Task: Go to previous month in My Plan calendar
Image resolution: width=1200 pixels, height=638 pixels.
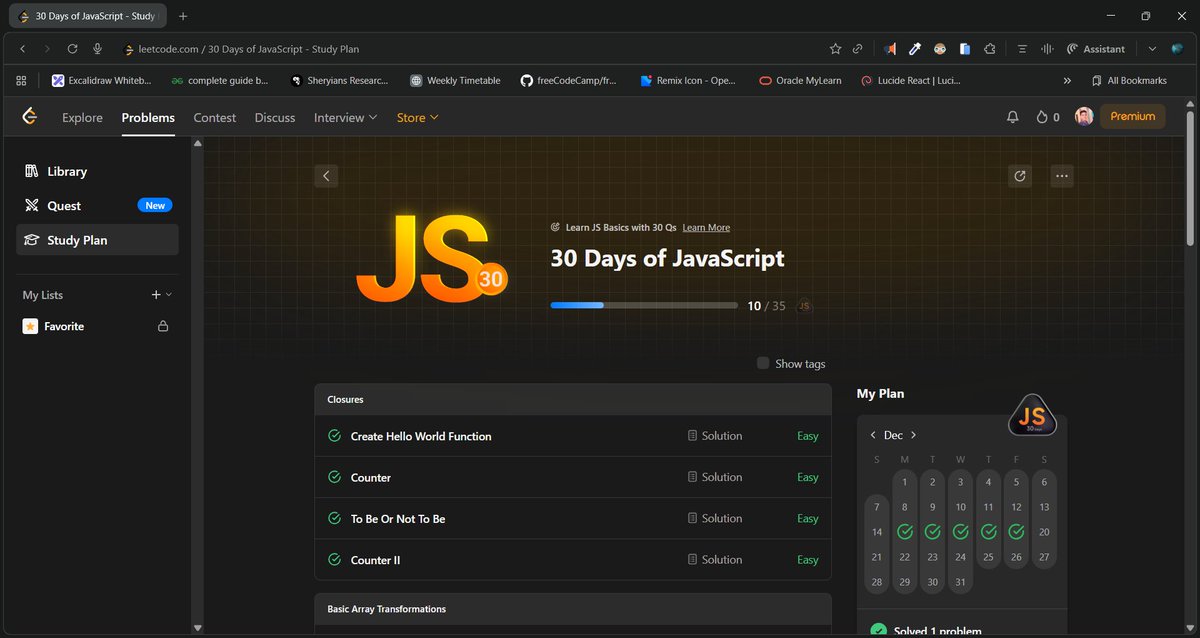Action: tap(873, 435)
